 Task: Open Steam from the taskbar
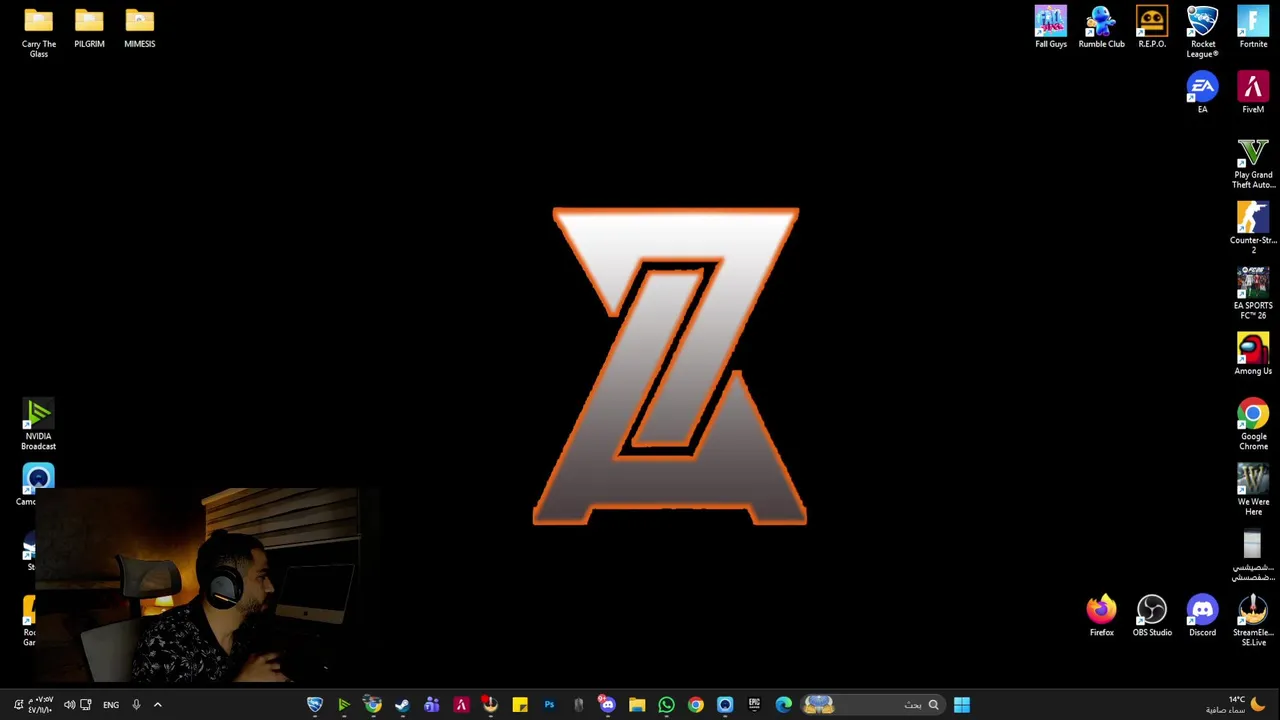click(x=402, y=705)
